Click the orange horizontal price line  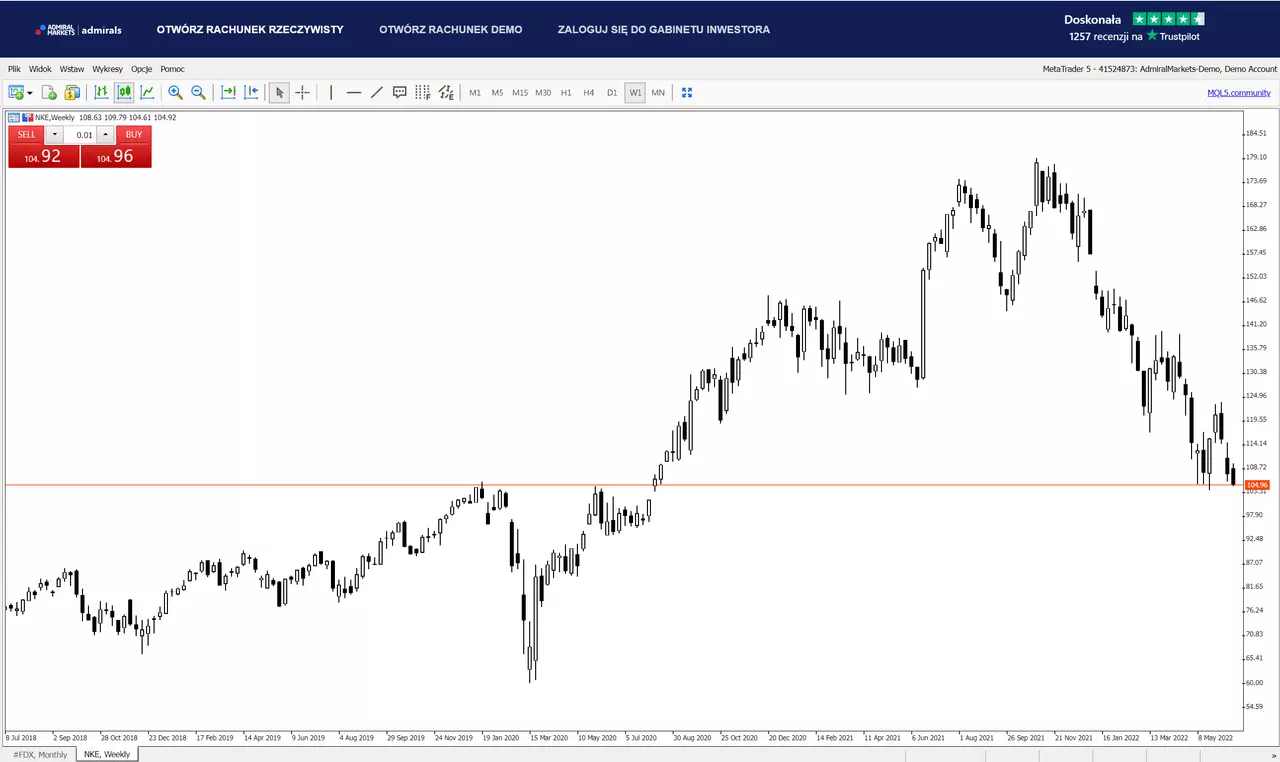coord(622,485)
